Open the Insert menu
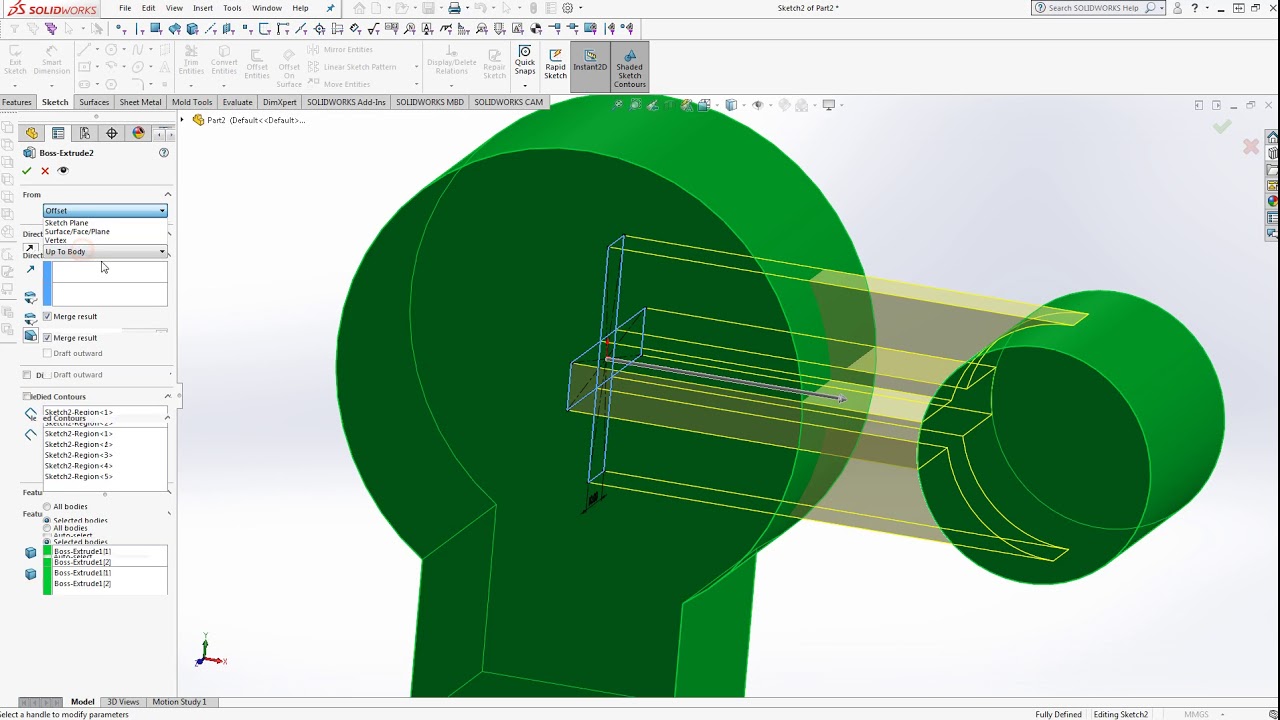1280x720 pixels. (x=203, y=8)
